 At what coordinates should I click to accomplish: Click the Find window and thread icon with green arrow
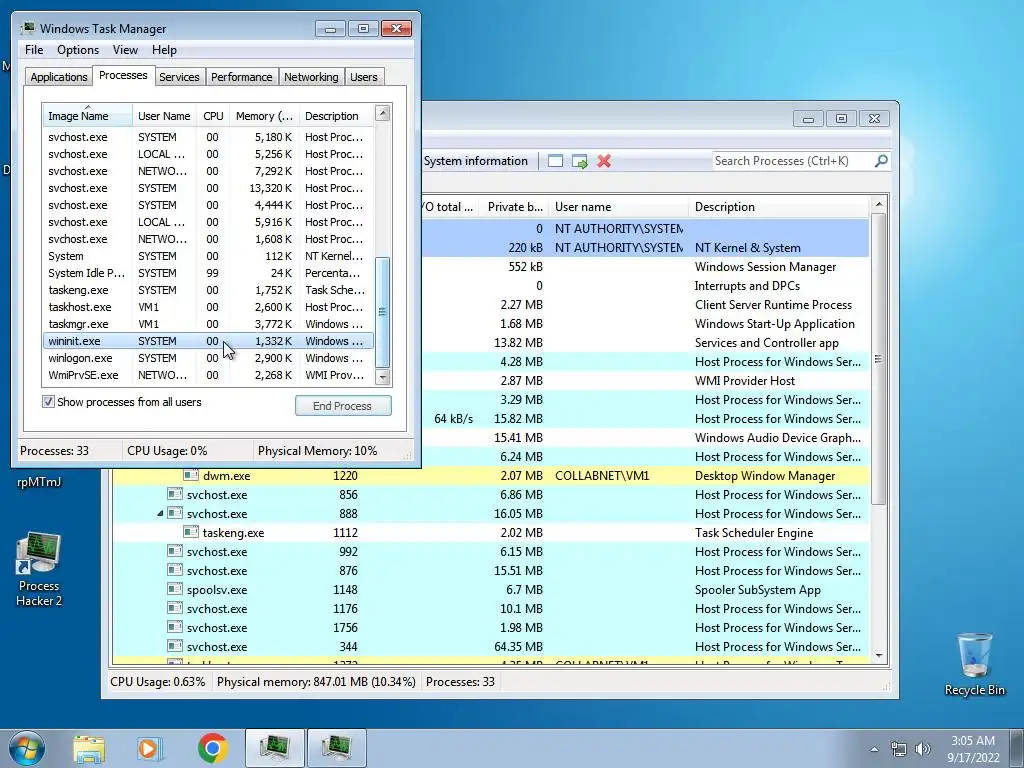pos(579,161)
